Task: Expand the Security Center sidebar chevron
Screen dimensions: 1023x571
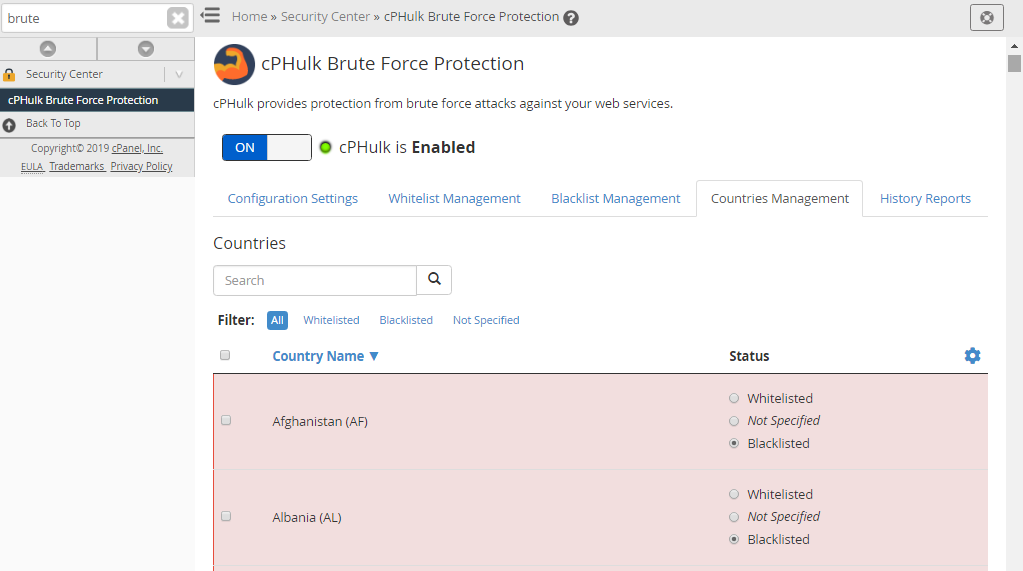Action: [x=179, y=74]
